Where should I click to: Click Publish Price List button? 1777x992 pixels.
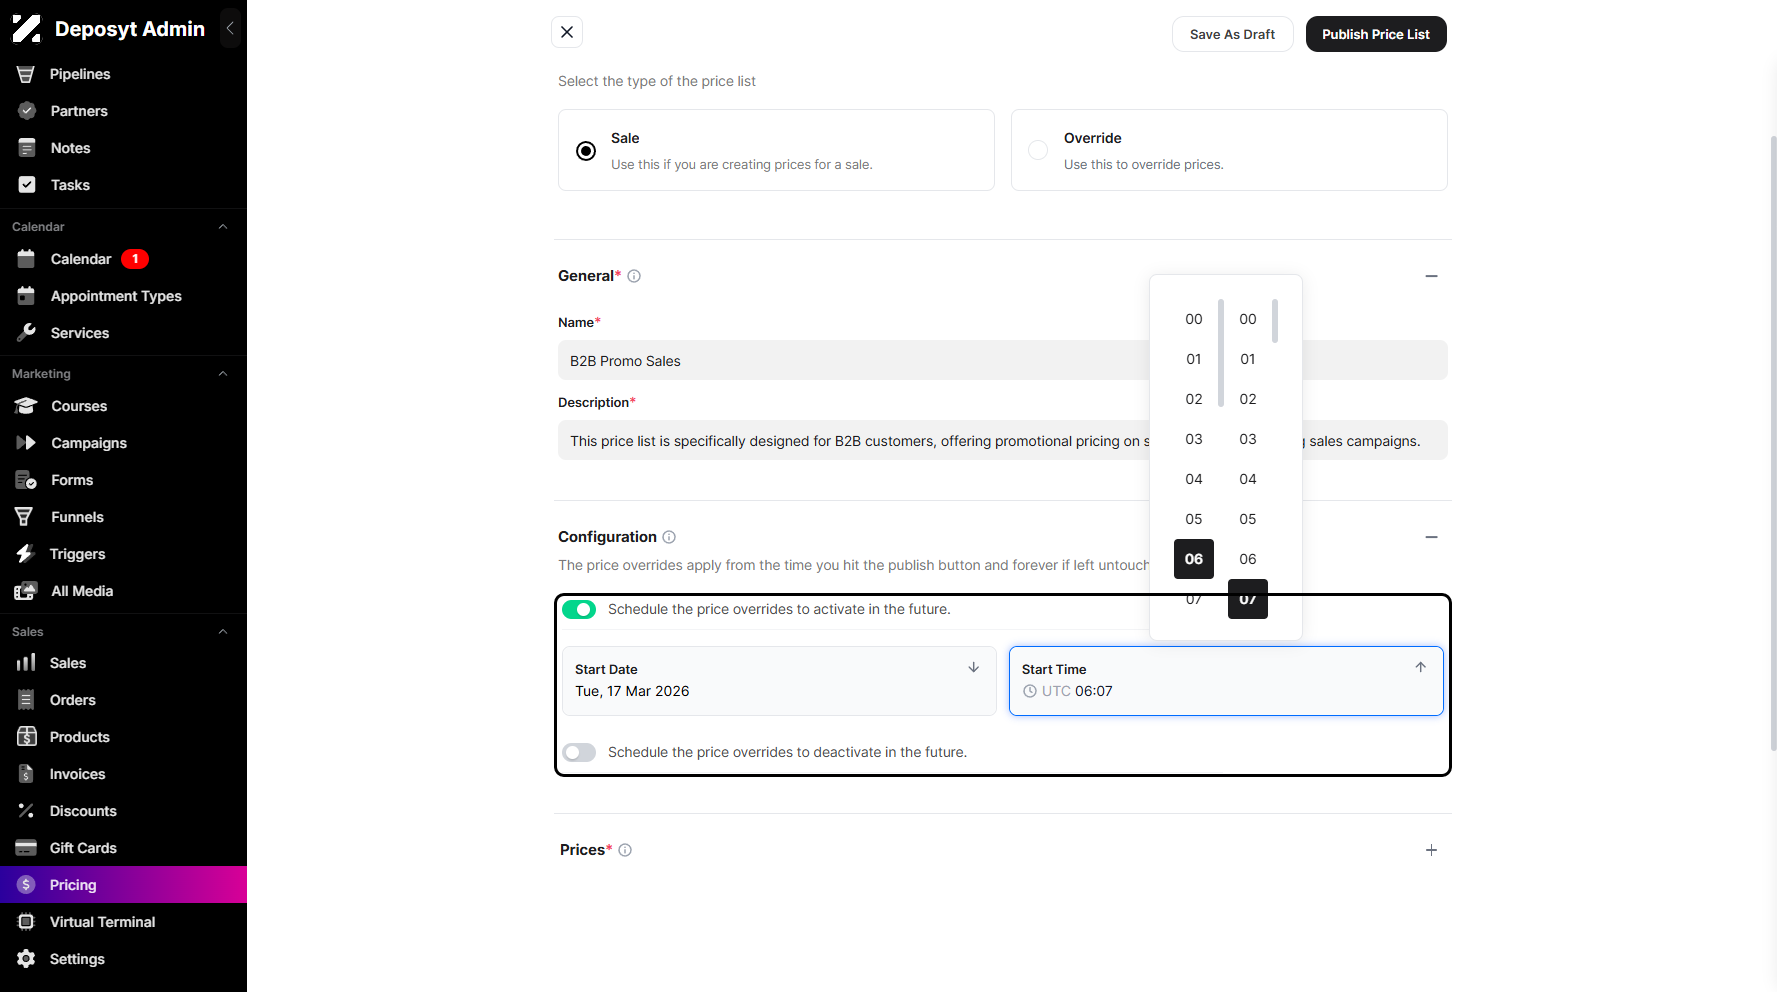pos(1376,34)
